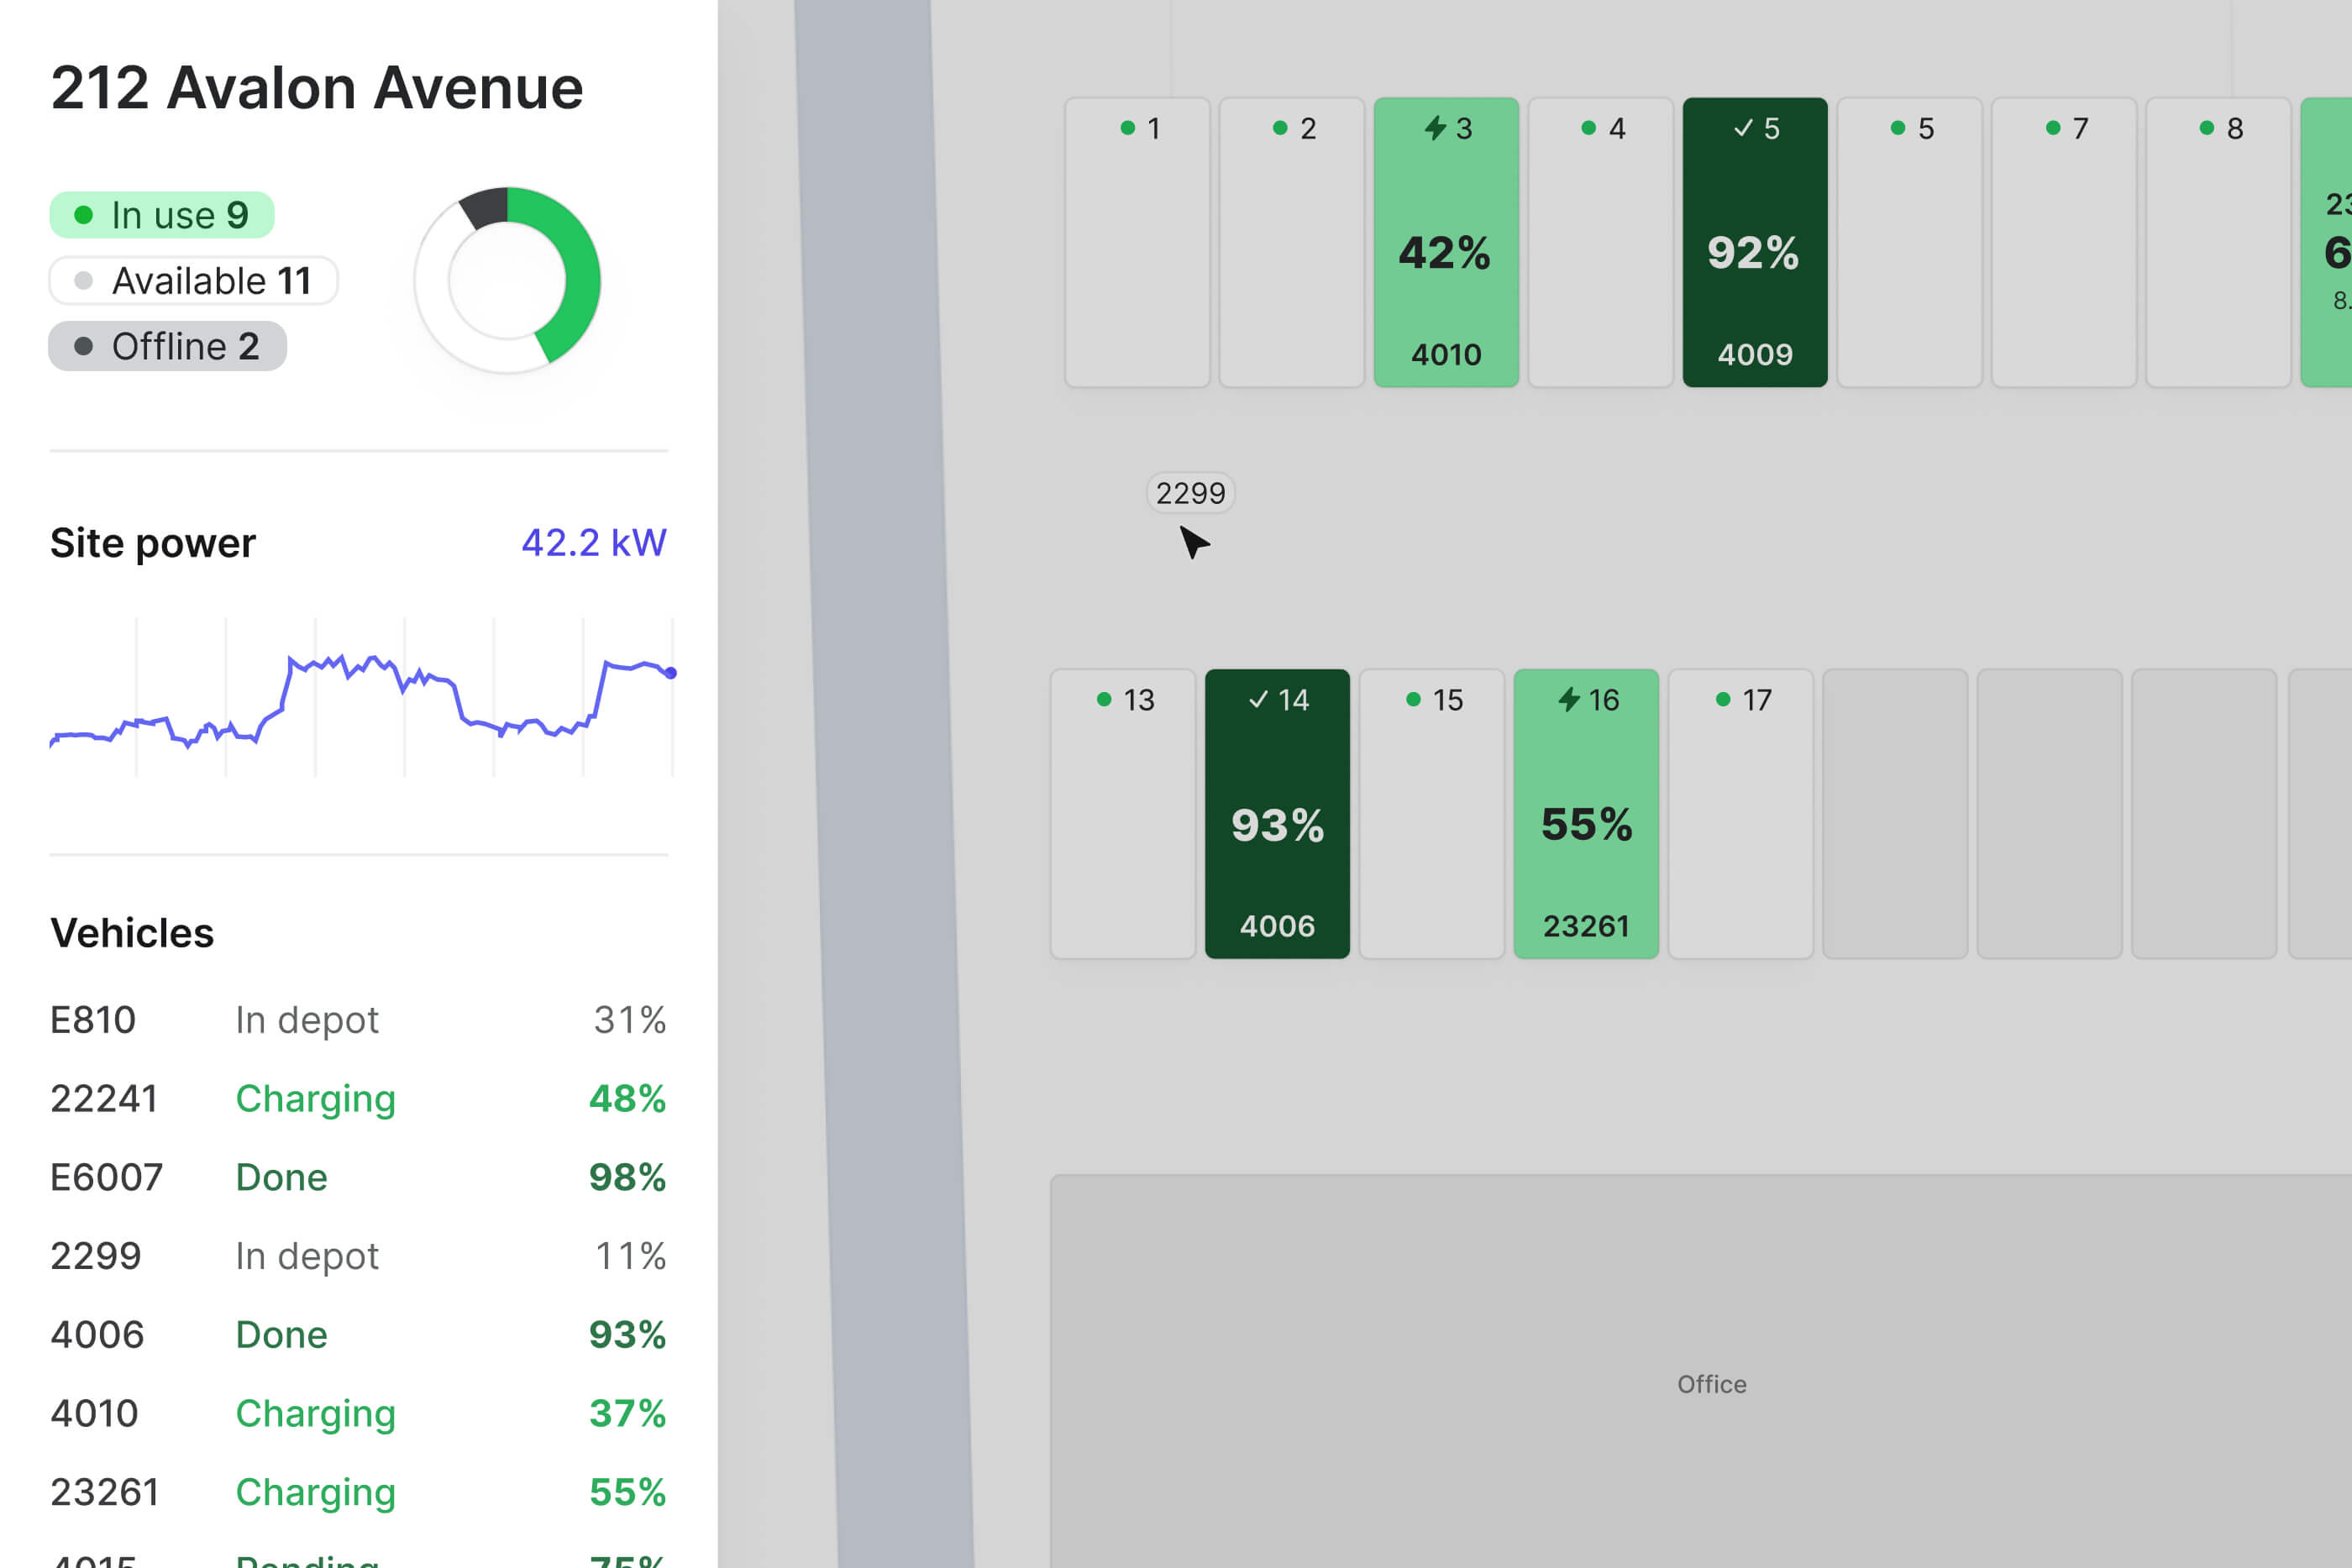Click the green status dot on charger 1
The image size is (2352, 1568).
1128,128
